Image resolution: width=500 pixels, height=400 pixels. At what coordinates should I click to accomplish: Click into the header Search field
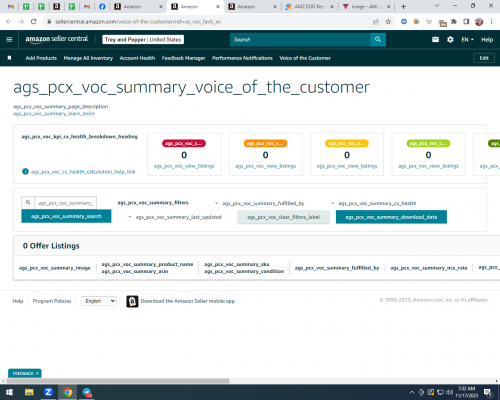click(x=300, y=40)
